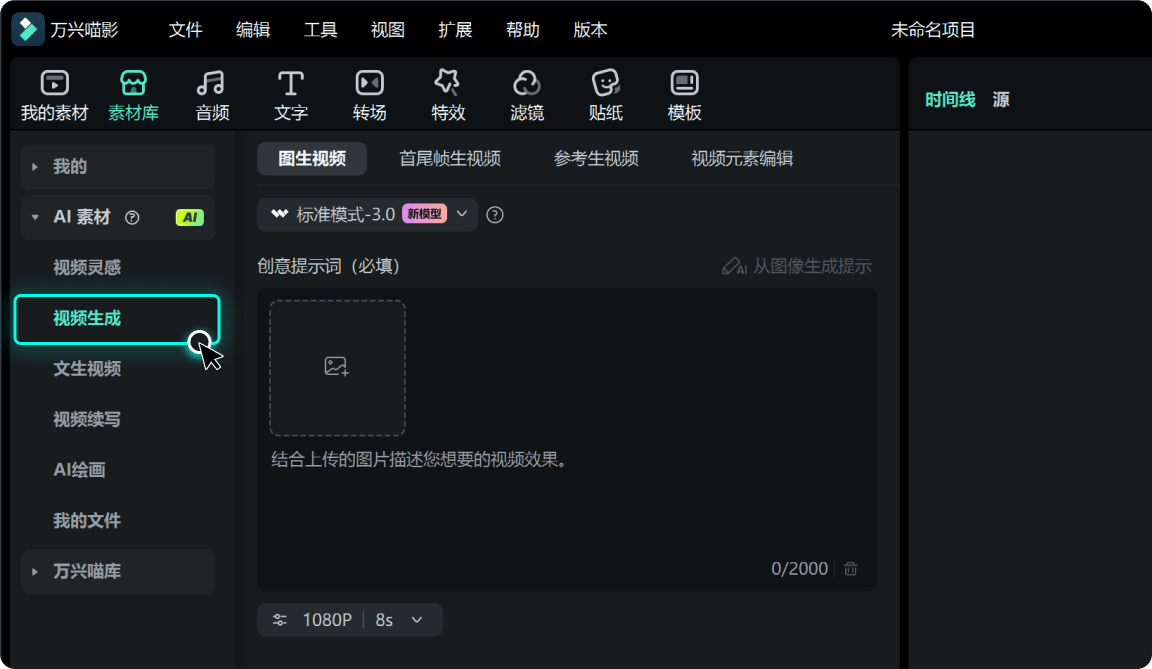Open the 工具 menu

click(x=320, y=29)
